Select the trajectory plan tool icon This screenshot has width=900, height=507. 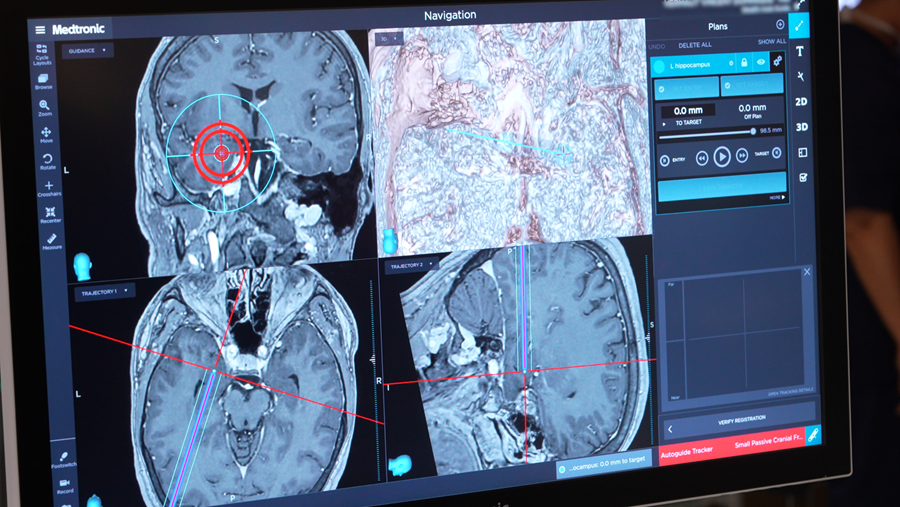click(799, 25)
